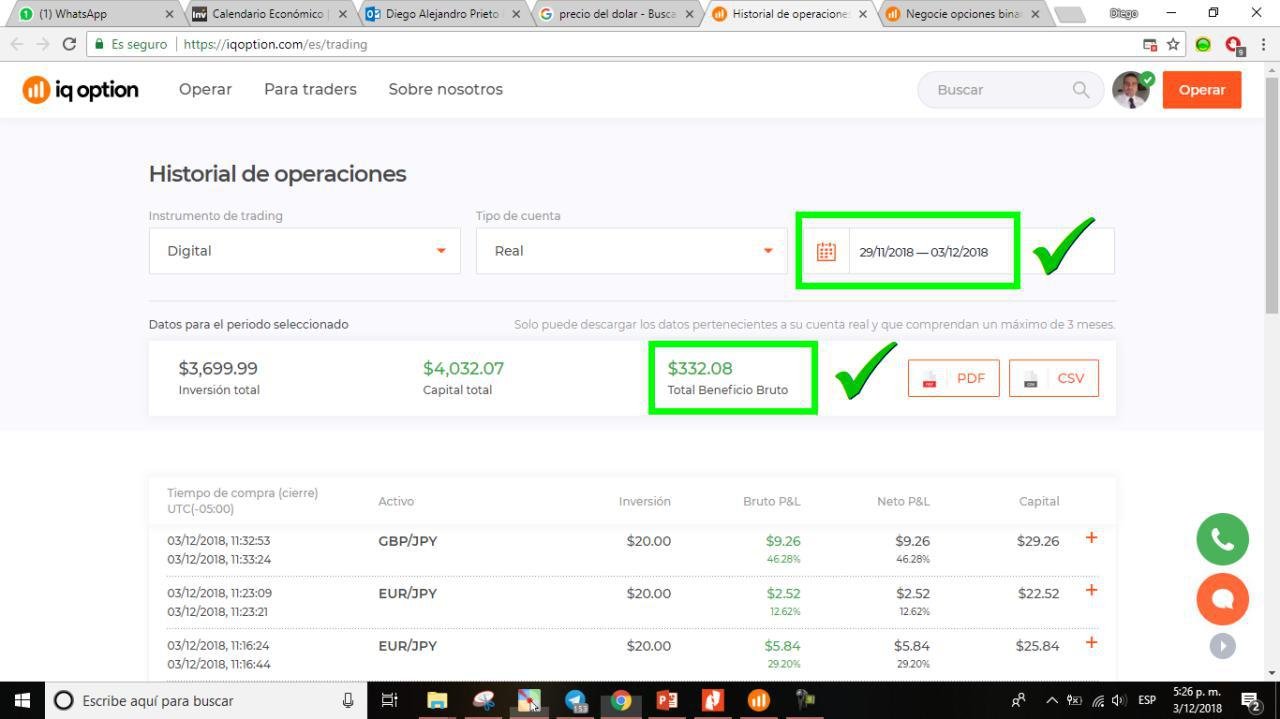
Task: Open Telegram from the taskbar
Action: [575, 700]
